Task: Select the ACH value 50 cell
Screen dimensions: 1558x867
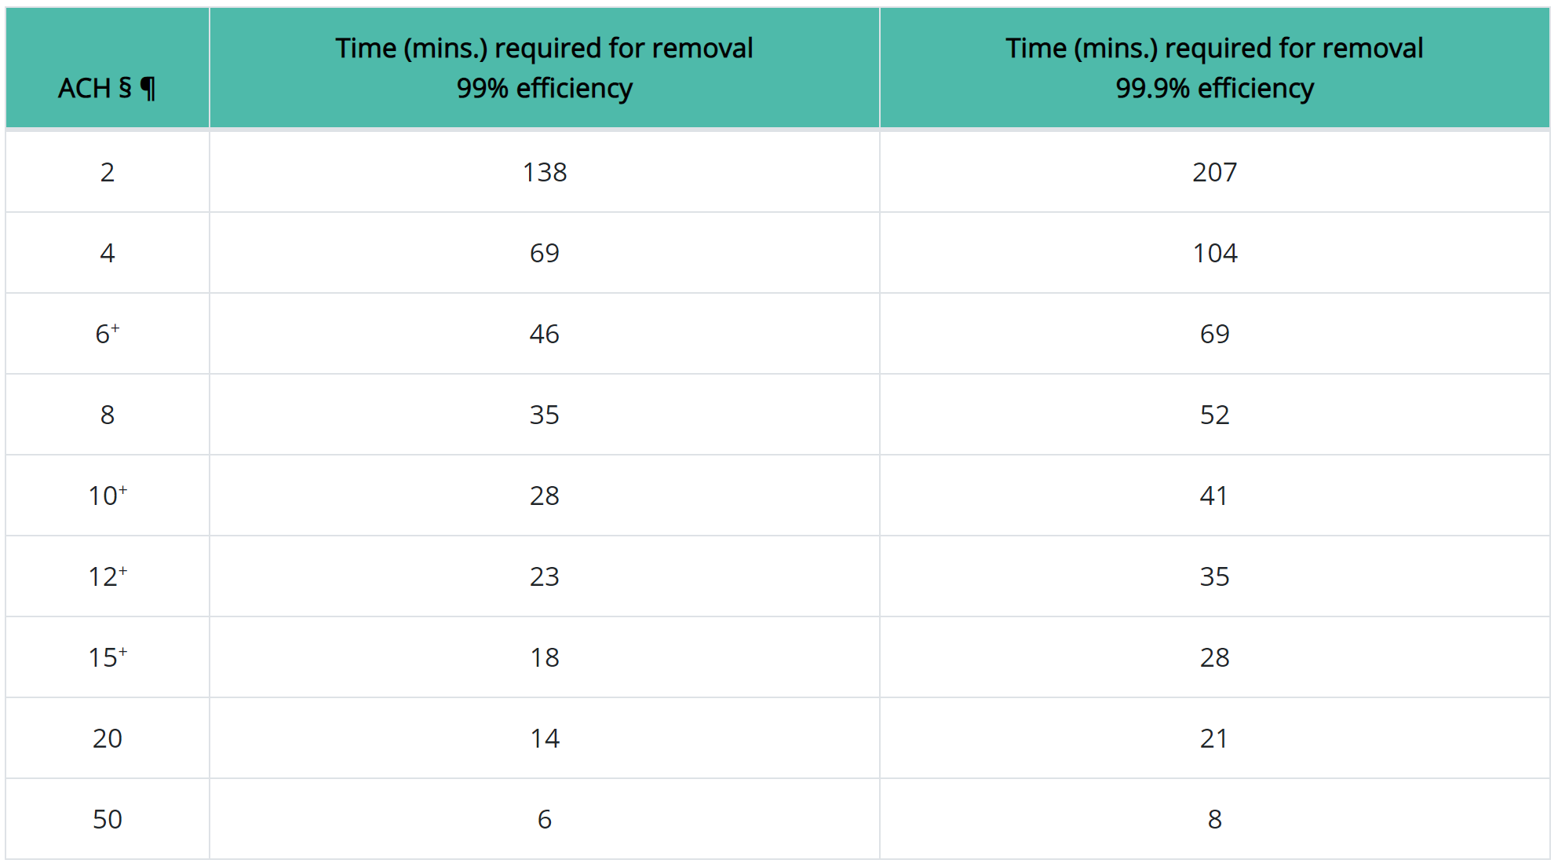Action: [107, 820]
